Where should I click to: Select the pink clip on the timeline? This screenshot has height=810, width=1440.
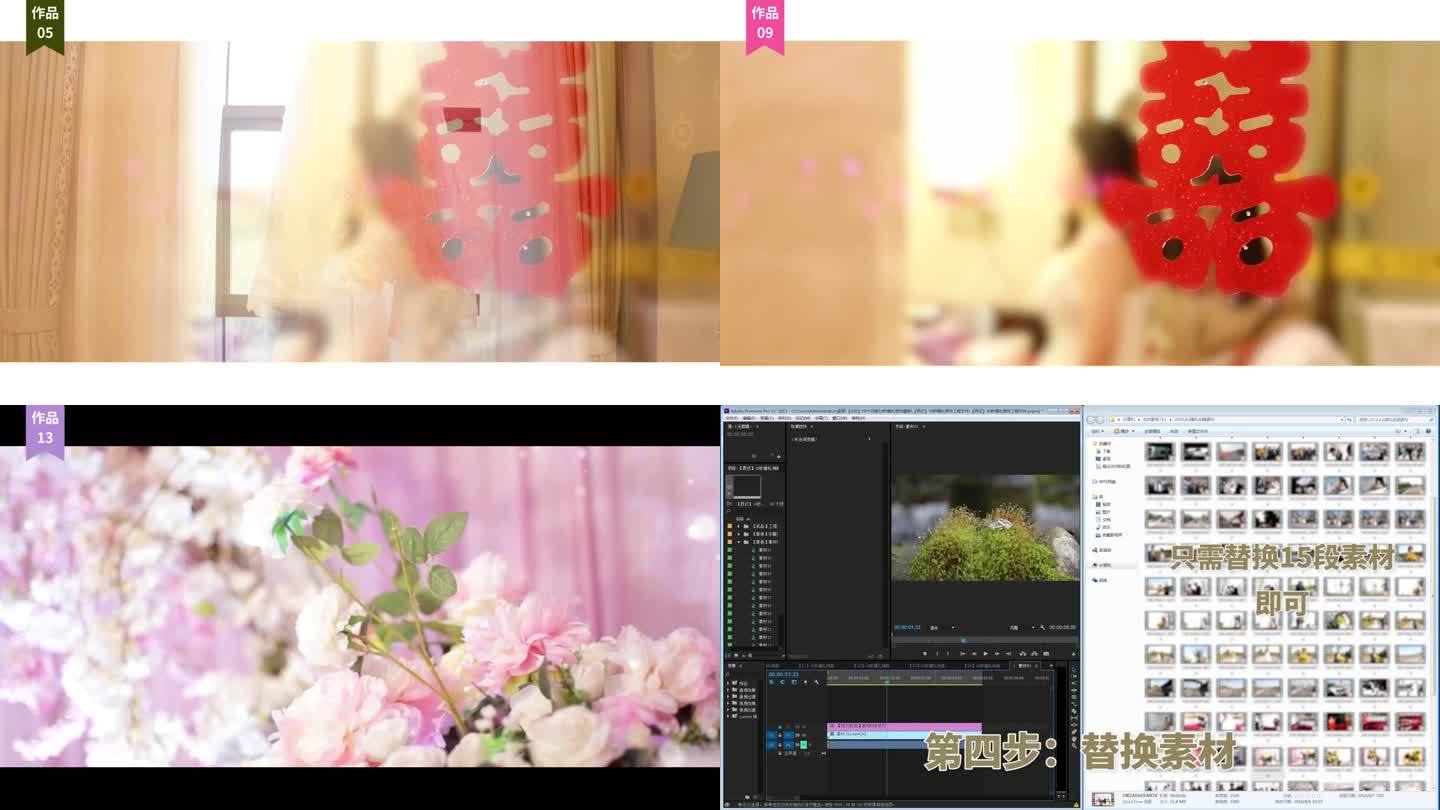[904, 726]
